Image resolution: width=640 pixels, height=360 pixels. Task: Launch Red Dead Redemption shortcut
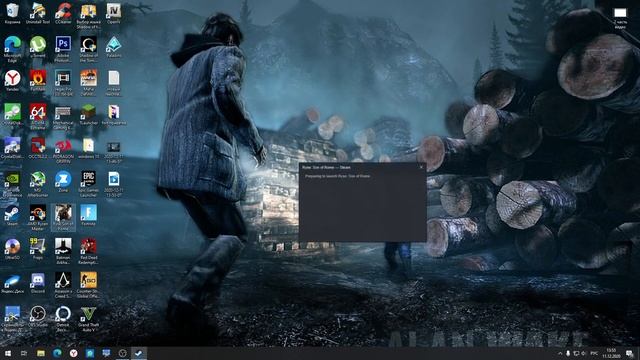point(88,251)
